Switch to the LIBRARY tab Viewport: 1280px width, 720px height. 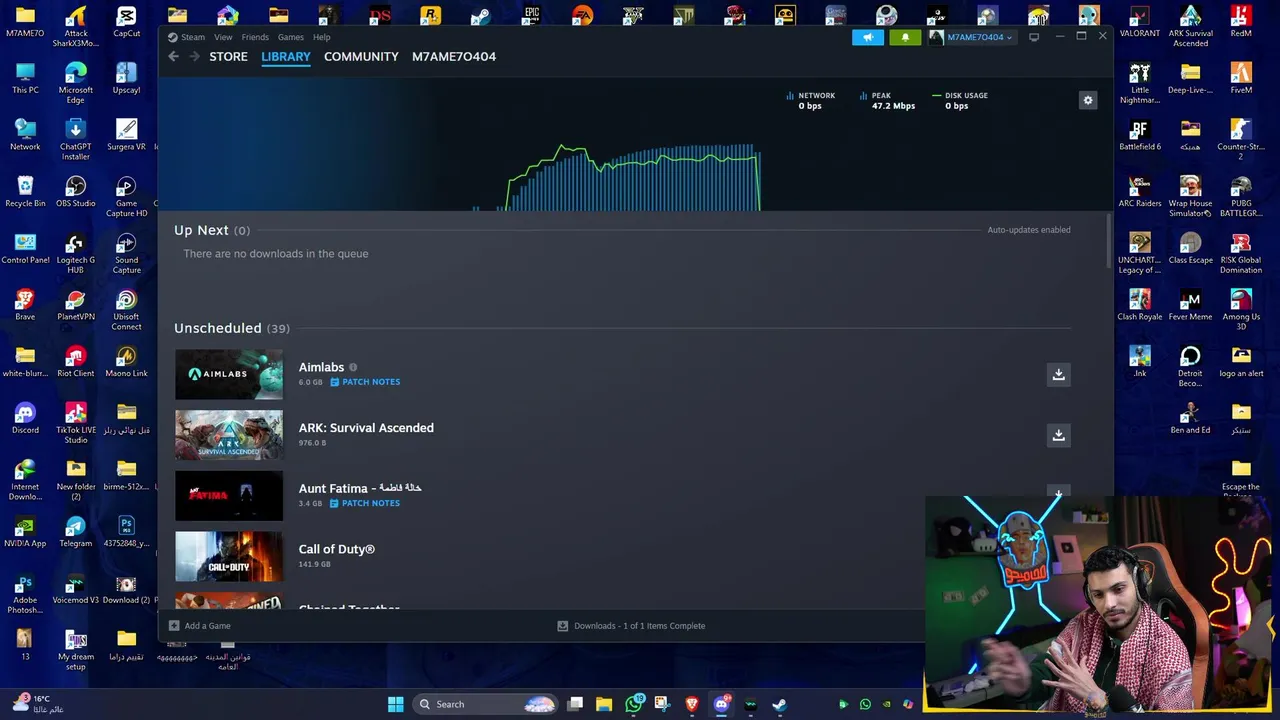(286, 57)
